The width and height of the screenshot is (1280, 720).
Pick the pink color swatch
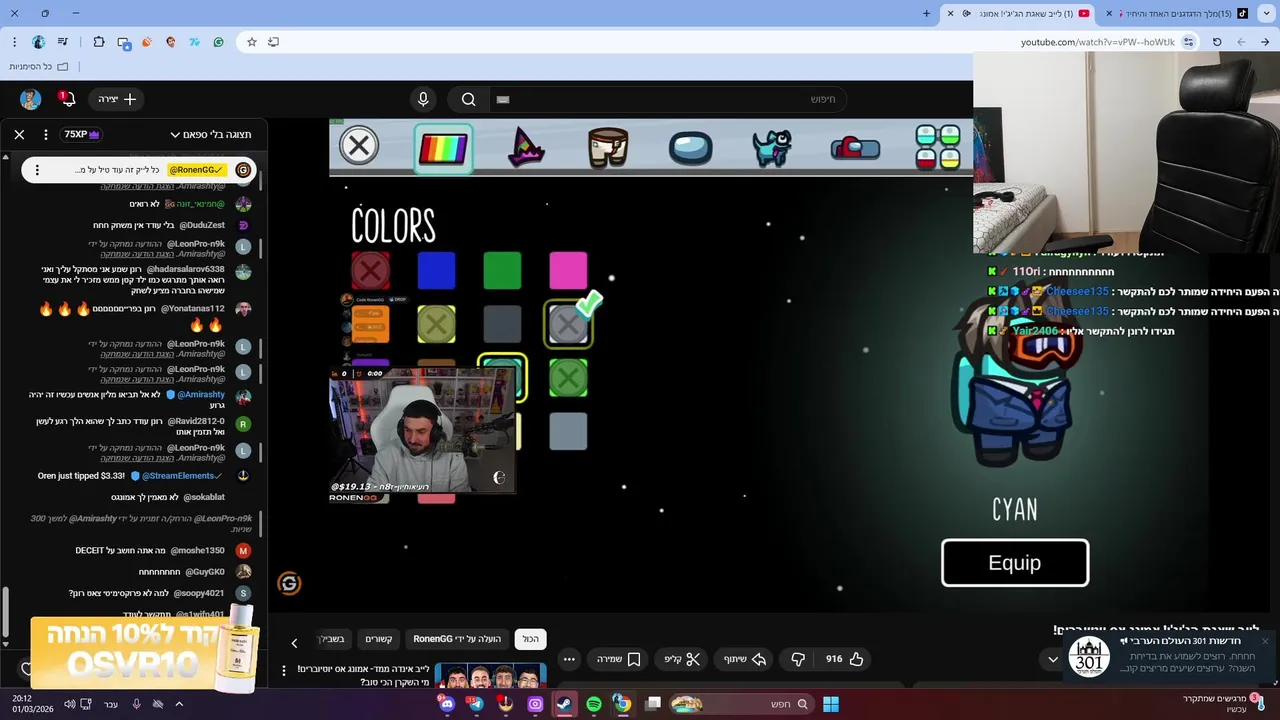(568, 270)
